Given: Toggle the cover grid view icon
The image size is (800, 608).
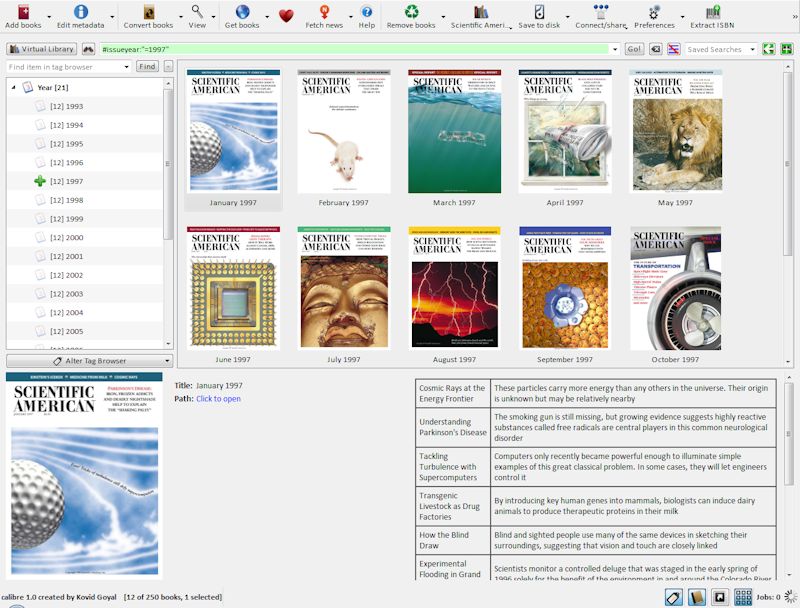Looking at the screenshot, I should pyautogui.click(x=743, y=597).
